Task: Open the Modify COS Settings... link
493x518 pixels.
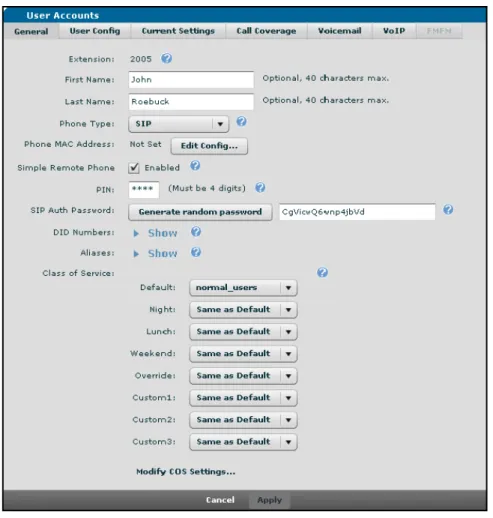Action: coord(186,472)
